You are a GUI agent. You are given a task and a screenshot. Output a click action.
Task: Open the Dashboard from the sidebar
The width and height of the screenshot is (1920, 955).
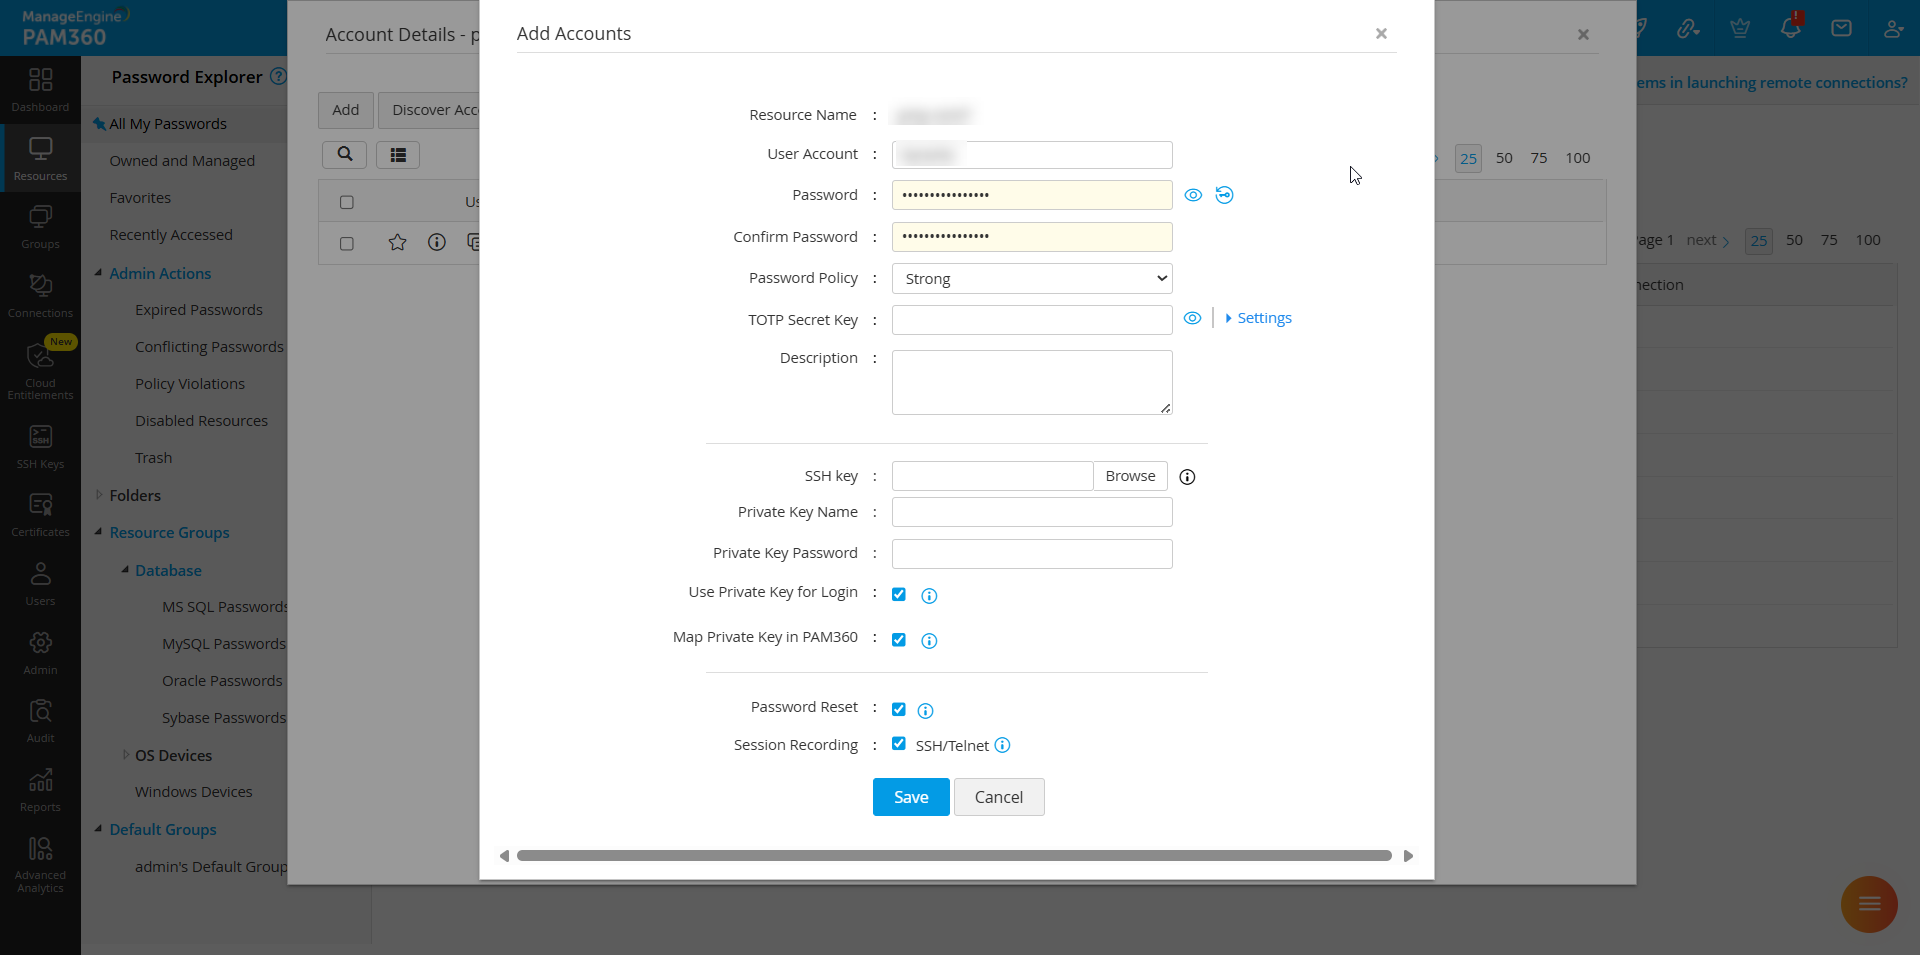(x=40, y=90)
